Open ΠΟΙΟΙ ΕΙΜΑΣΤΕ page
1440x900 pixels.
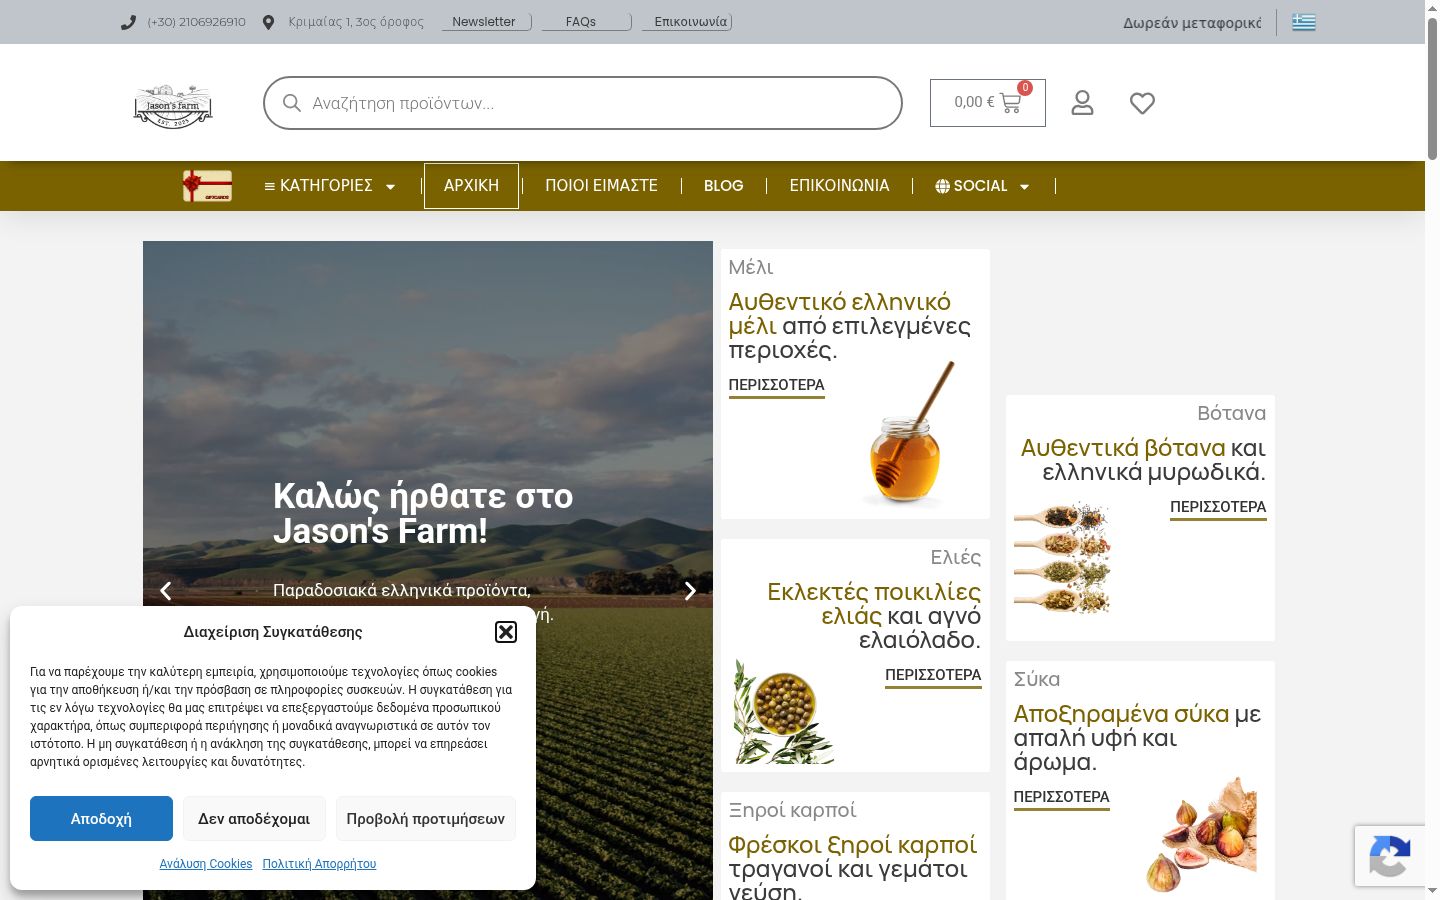click(601, 186)
